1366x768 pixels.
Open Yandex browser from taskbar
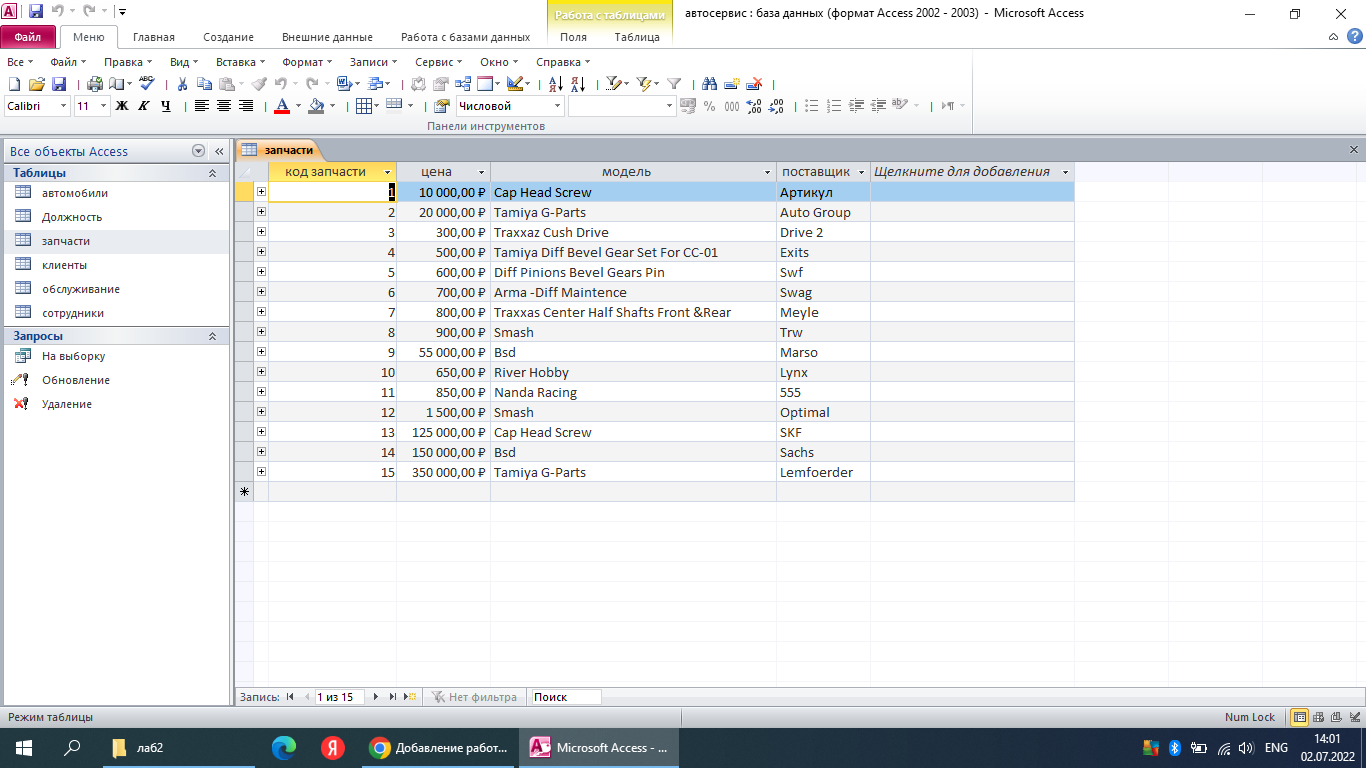(x=332, y=748)
